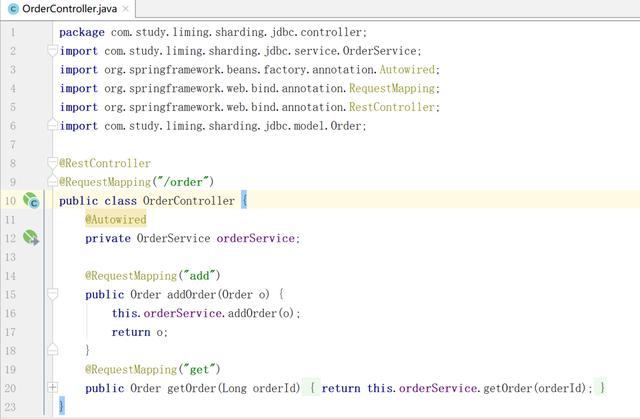This screenshot has width=640, height=419.
Task: Click the RequestMapping import name on line 4
Action: [x=392, y=89]
